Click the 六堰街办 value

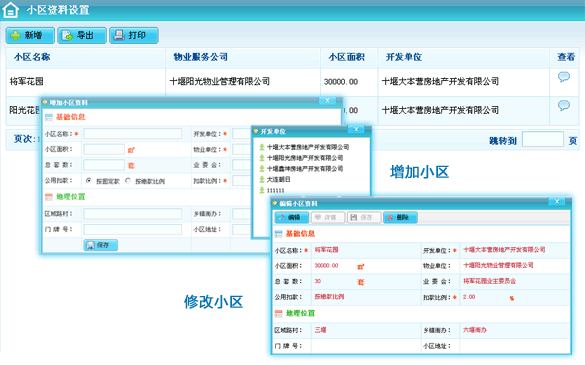(475, 330)
